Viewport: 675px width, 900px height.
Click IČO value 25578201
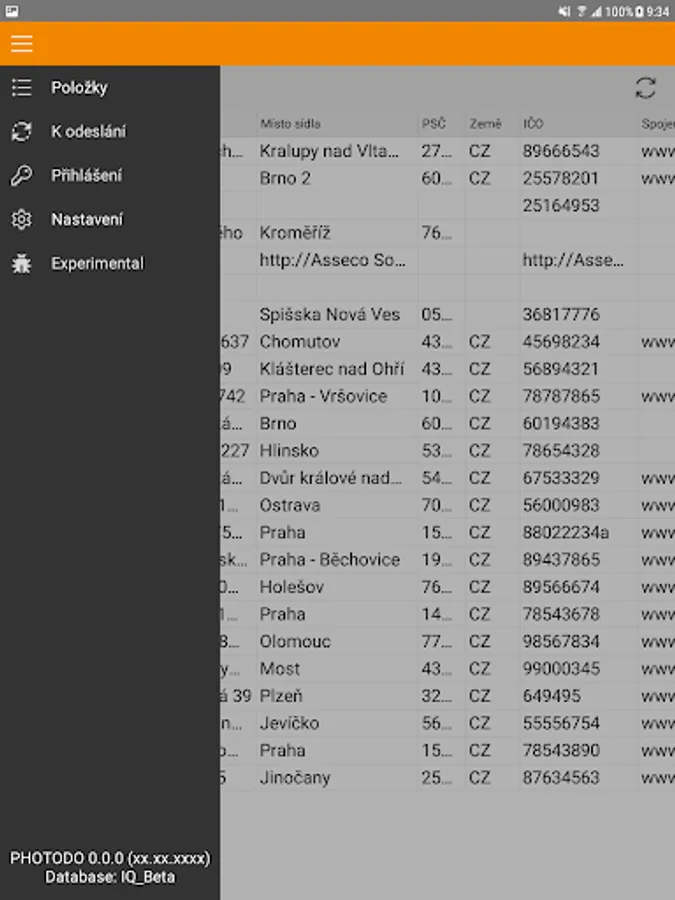[x=561, y=179]
